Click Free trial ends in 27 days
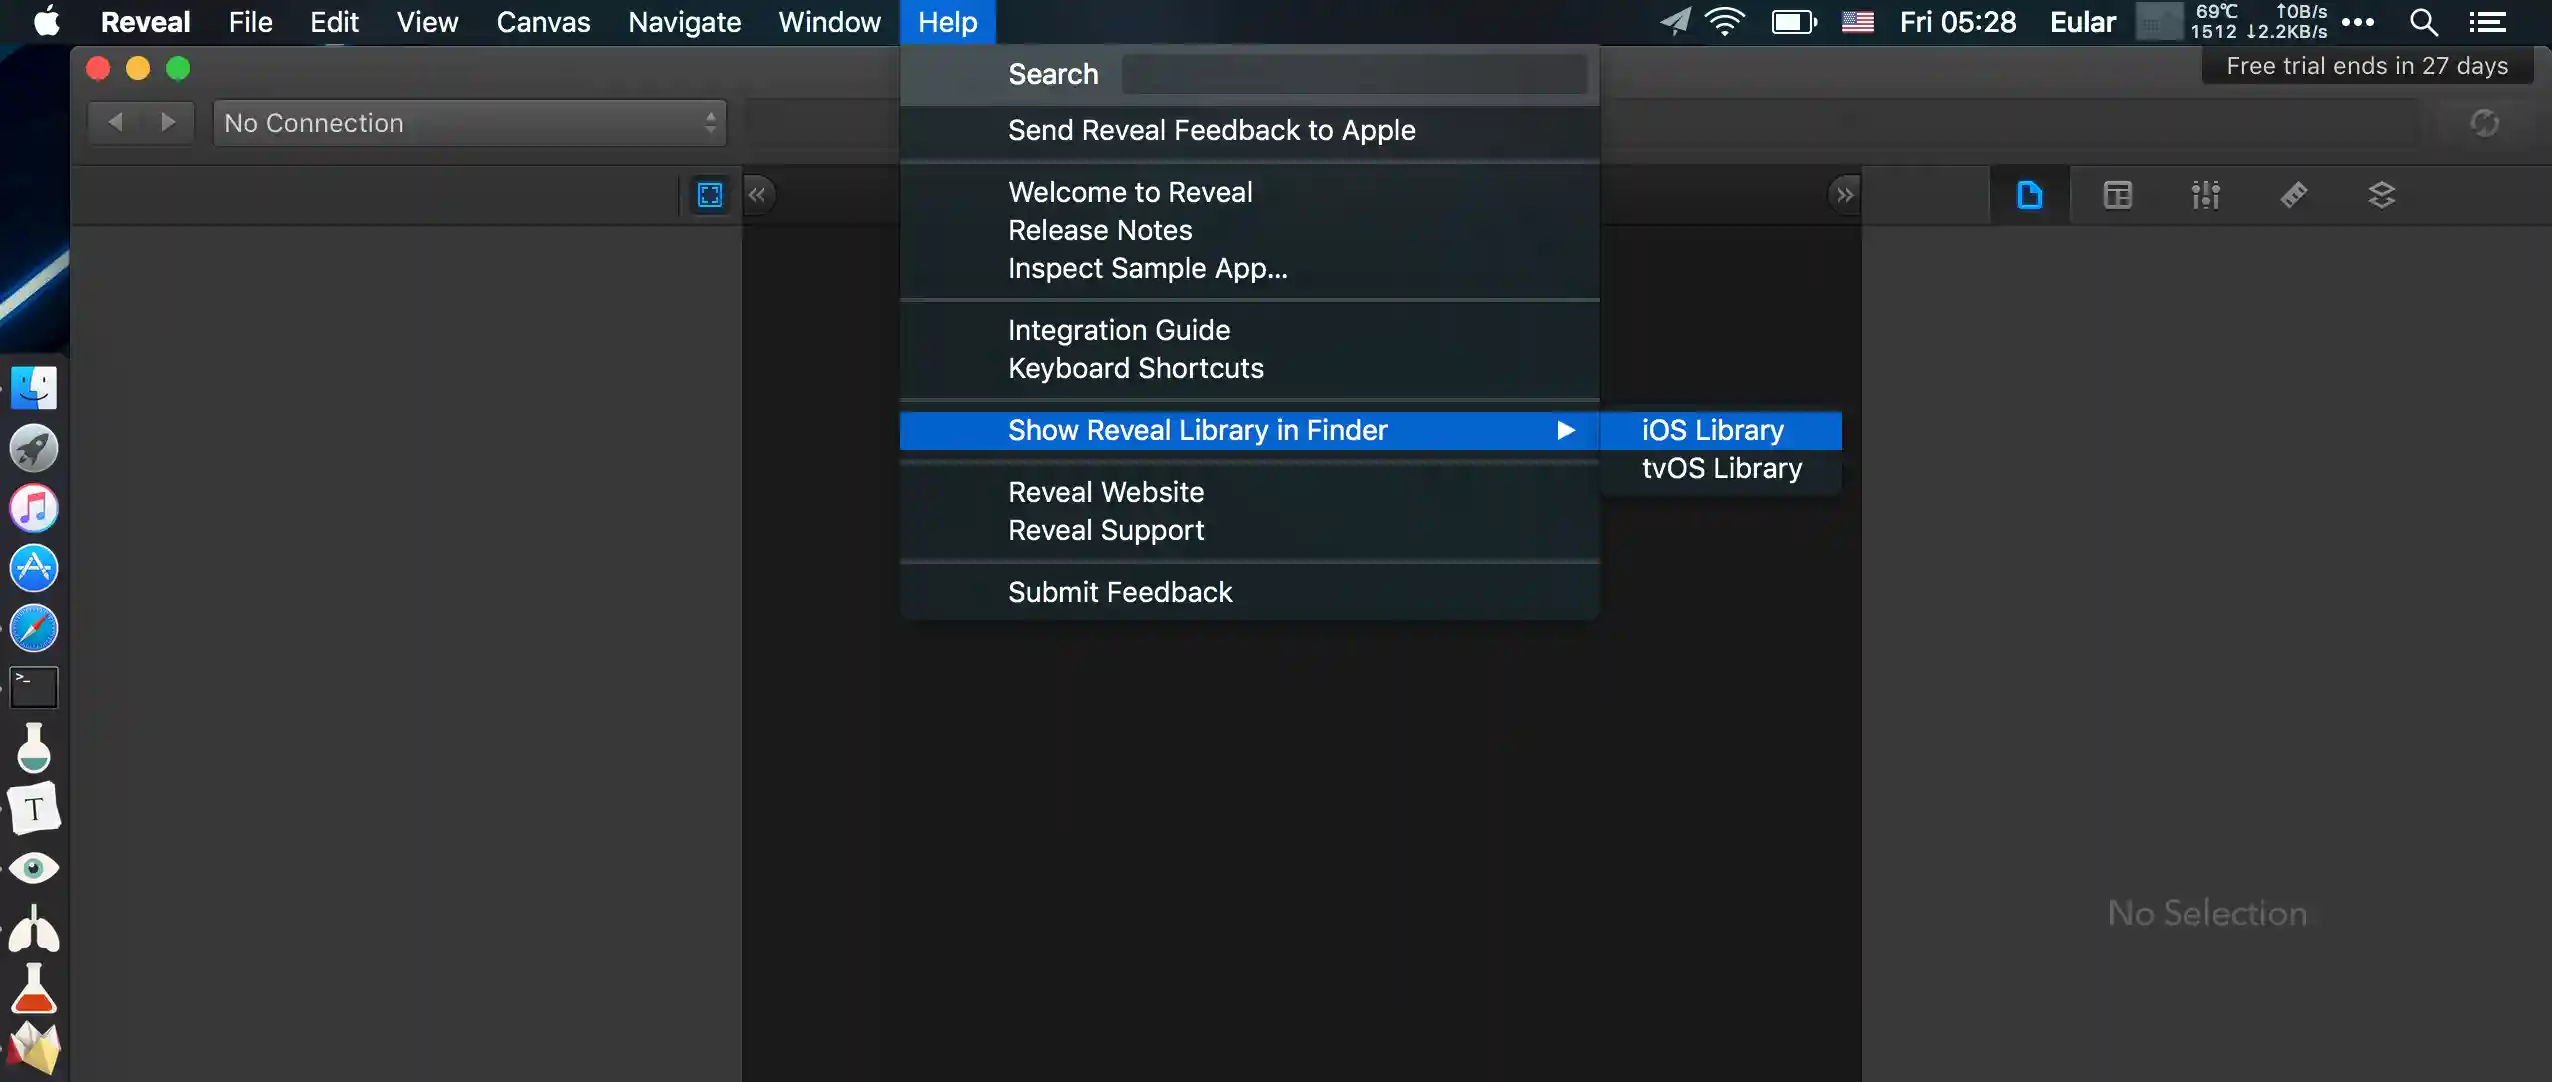 coord(2366,66)
